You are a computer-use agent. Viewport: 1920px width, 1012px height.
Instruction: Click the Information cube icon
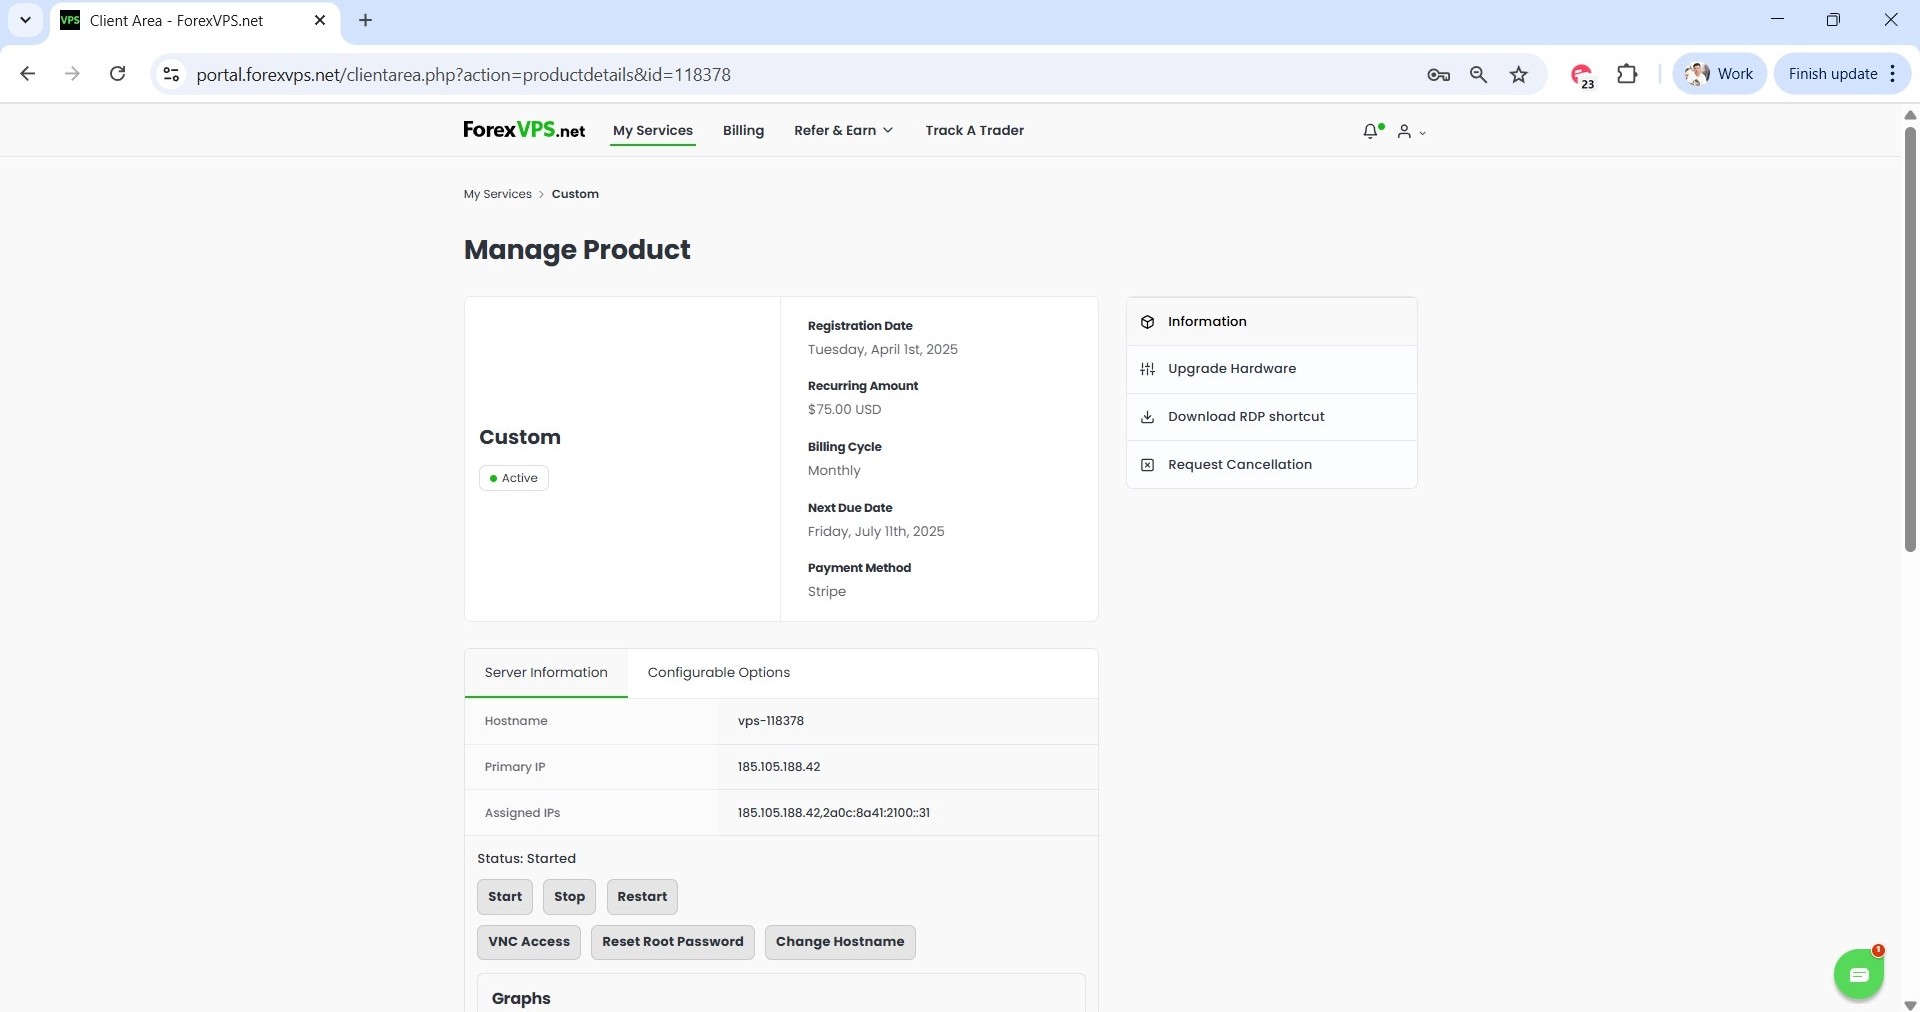coord(1147,322)
